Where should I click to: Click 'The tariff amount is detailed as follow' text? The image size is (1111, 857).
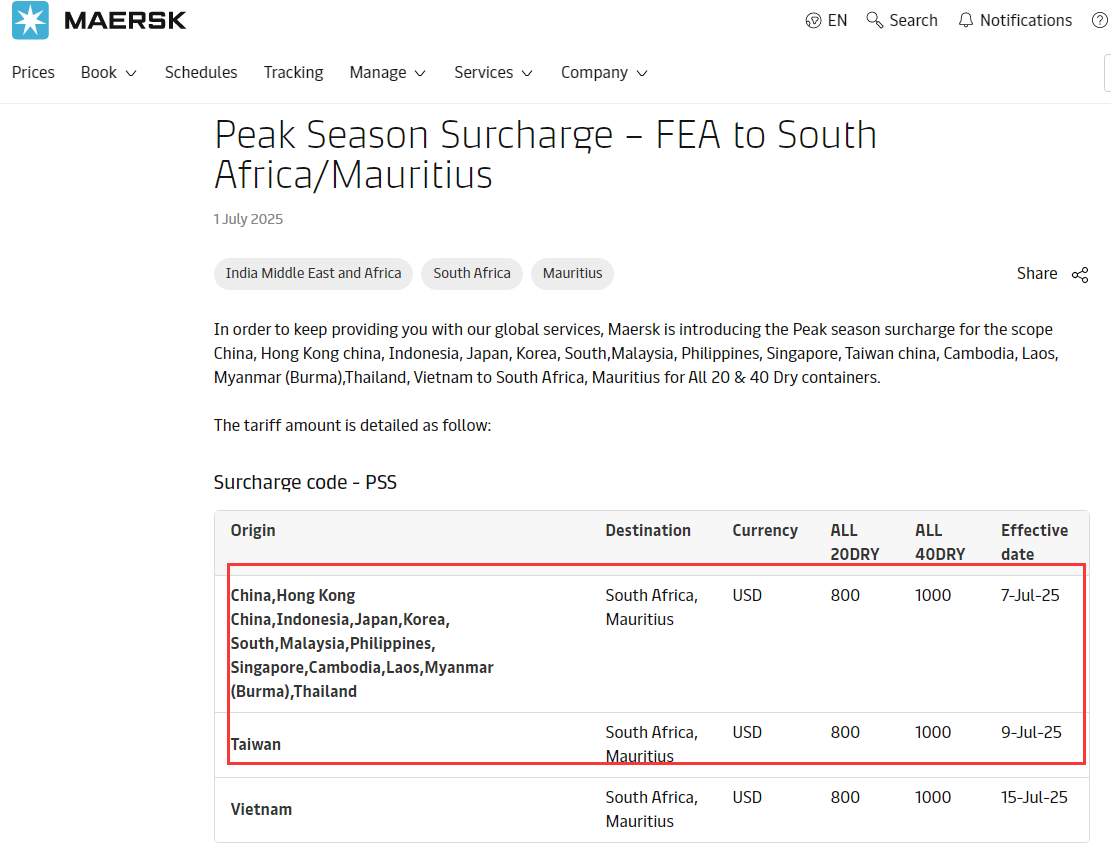352,426
